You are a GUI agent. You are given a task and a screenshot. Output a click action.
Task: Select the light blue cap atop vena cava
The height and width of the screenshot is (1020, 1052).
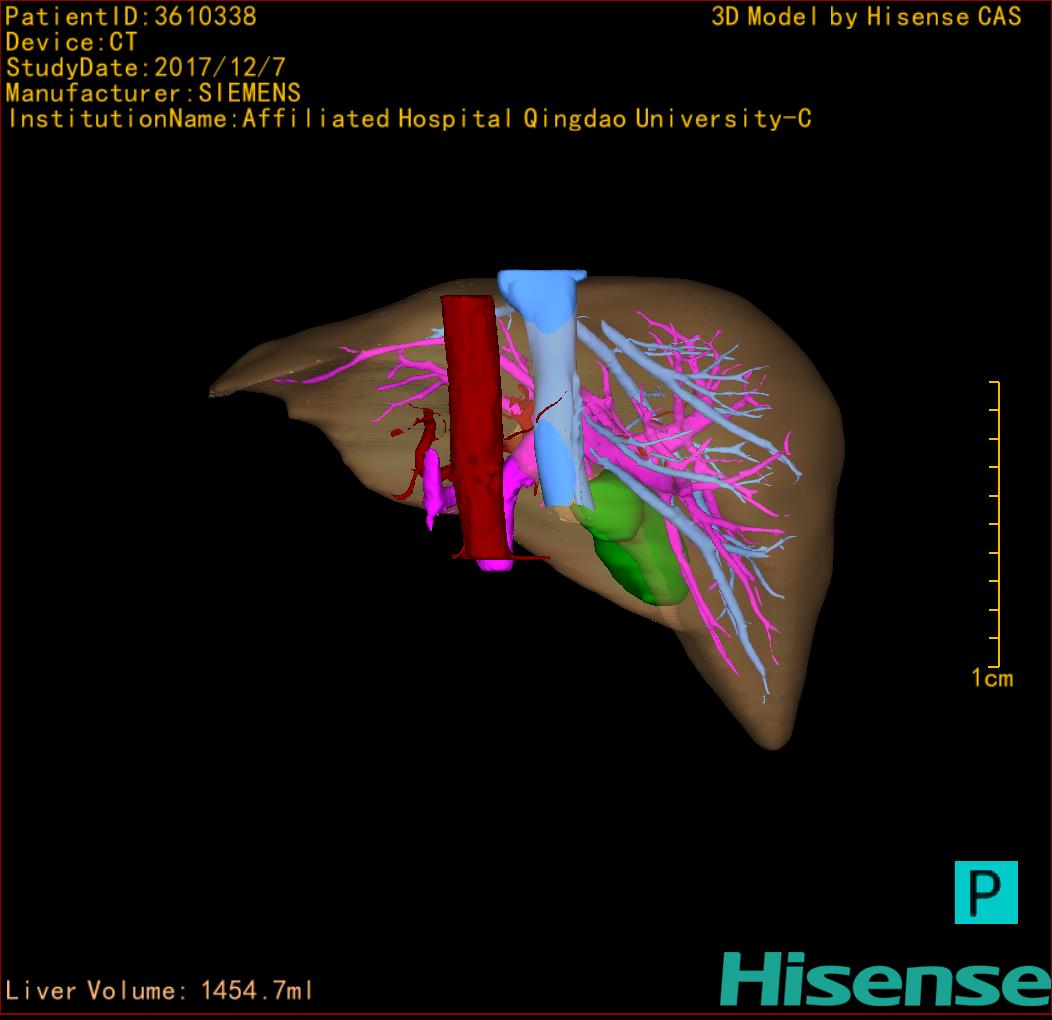pyautogui.click(x=538, y=291)
